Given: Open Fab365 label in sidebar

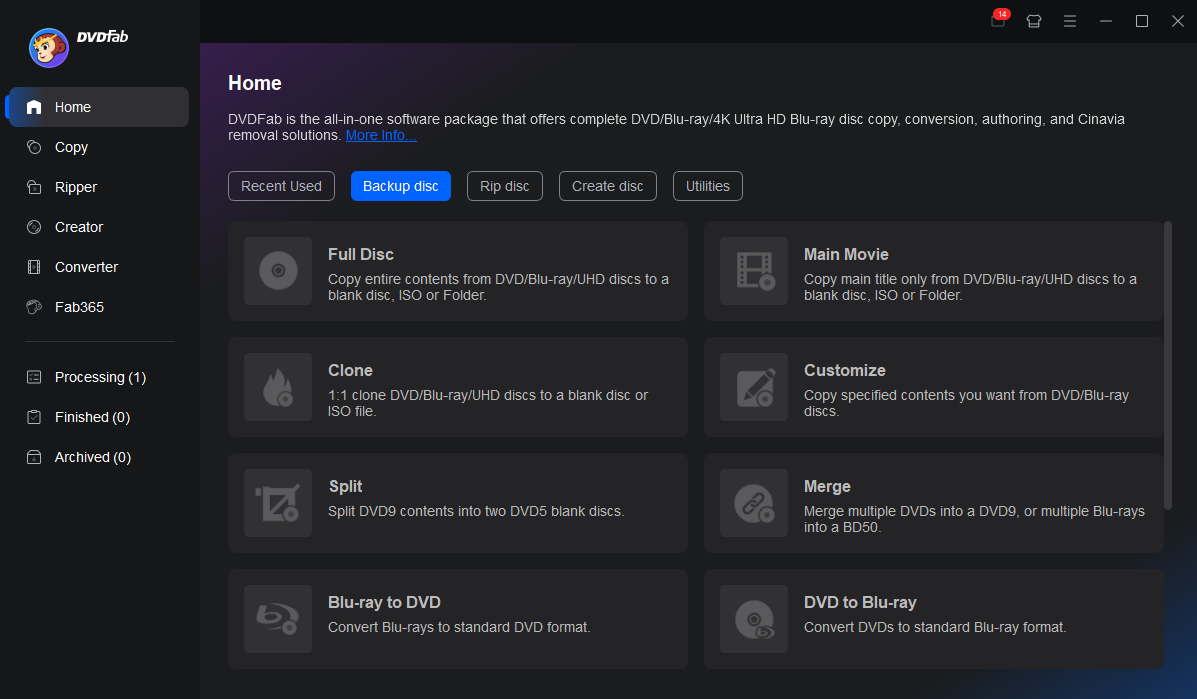Looking at the screenshot, I should [x=79, y=307].
